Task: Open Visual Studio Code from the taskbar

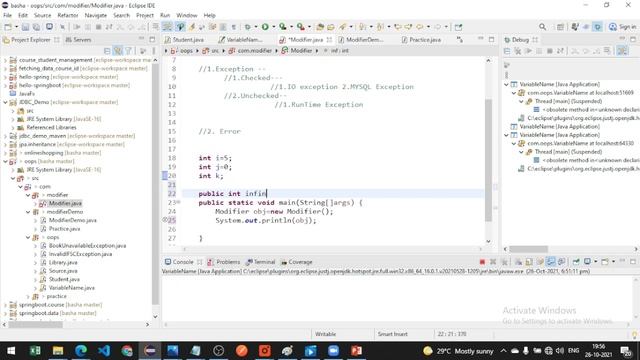Action: point(104,351)
